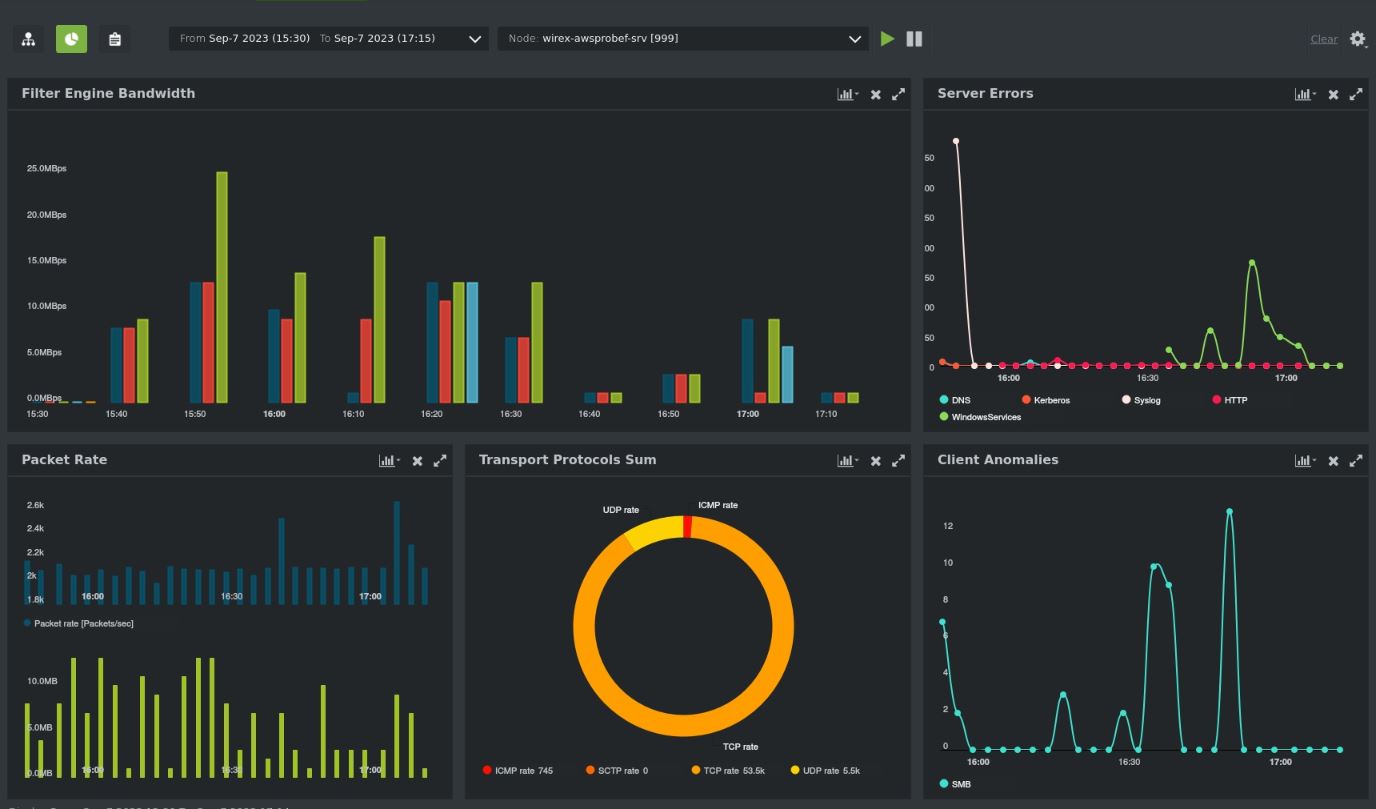
Task: Open dashboard settings gear
Action: [x=1357, y=39]
